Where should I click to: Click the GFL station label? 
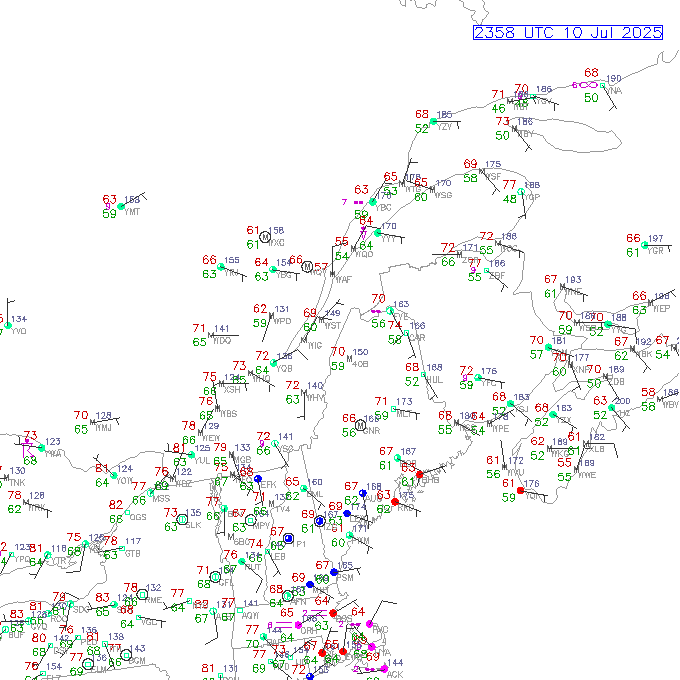pos(226,583)
